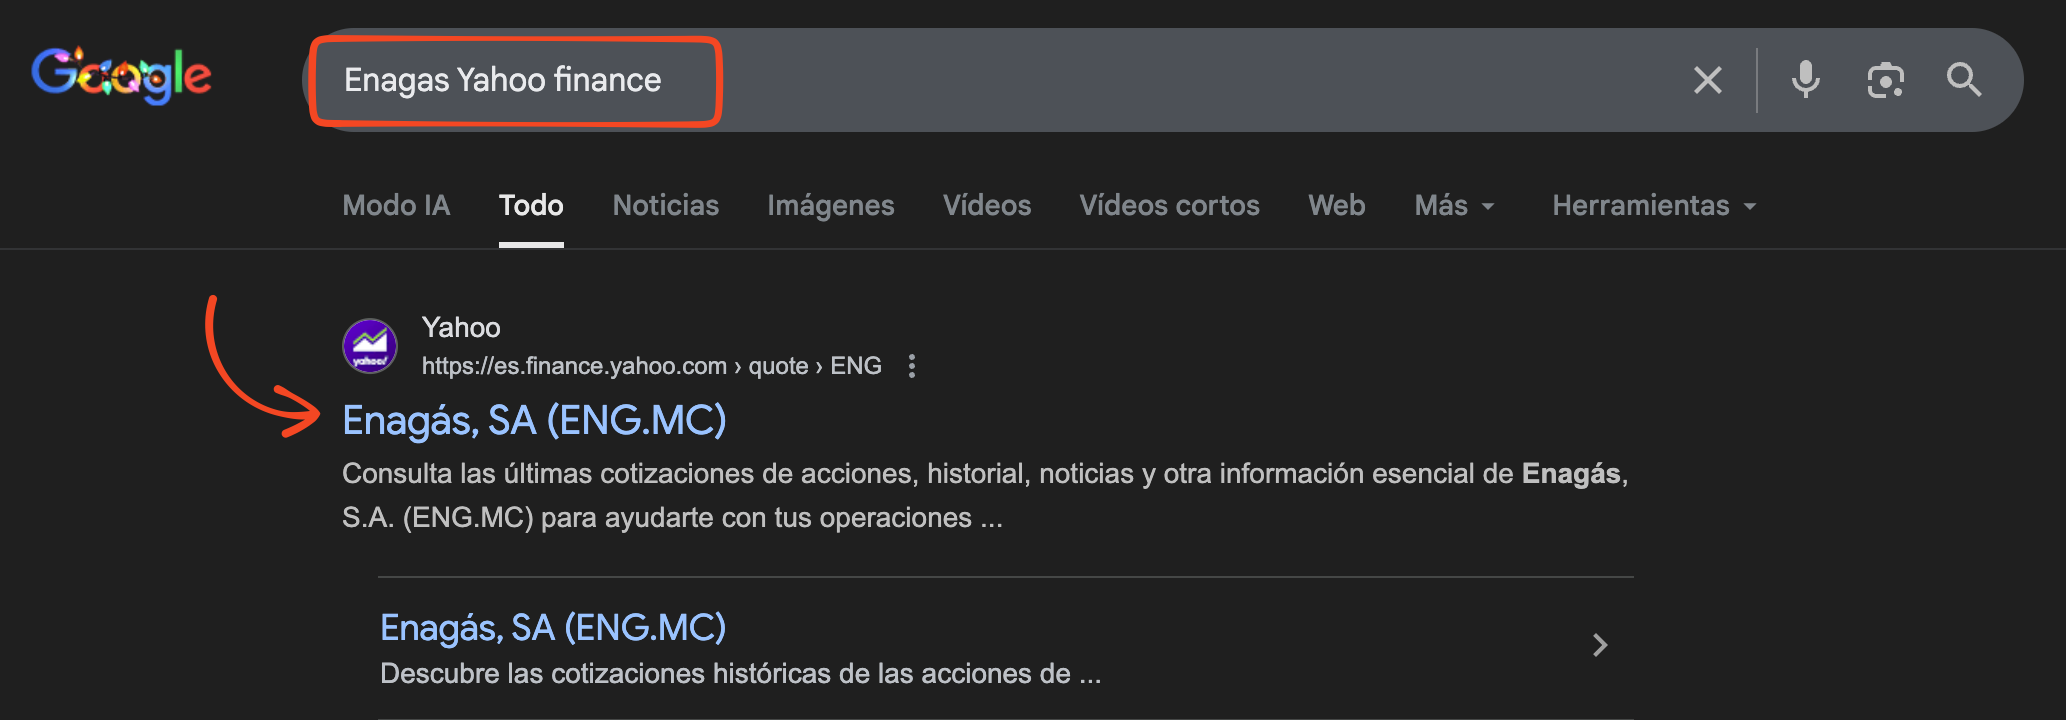The image size is (2066, 720).
Task: Select the Vídeos cortos tab
Action: 1169,206
